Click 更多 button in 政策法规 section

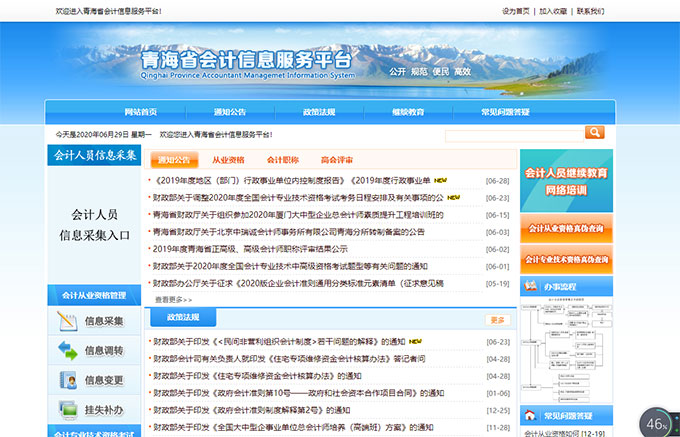click(x=497, y=320)
